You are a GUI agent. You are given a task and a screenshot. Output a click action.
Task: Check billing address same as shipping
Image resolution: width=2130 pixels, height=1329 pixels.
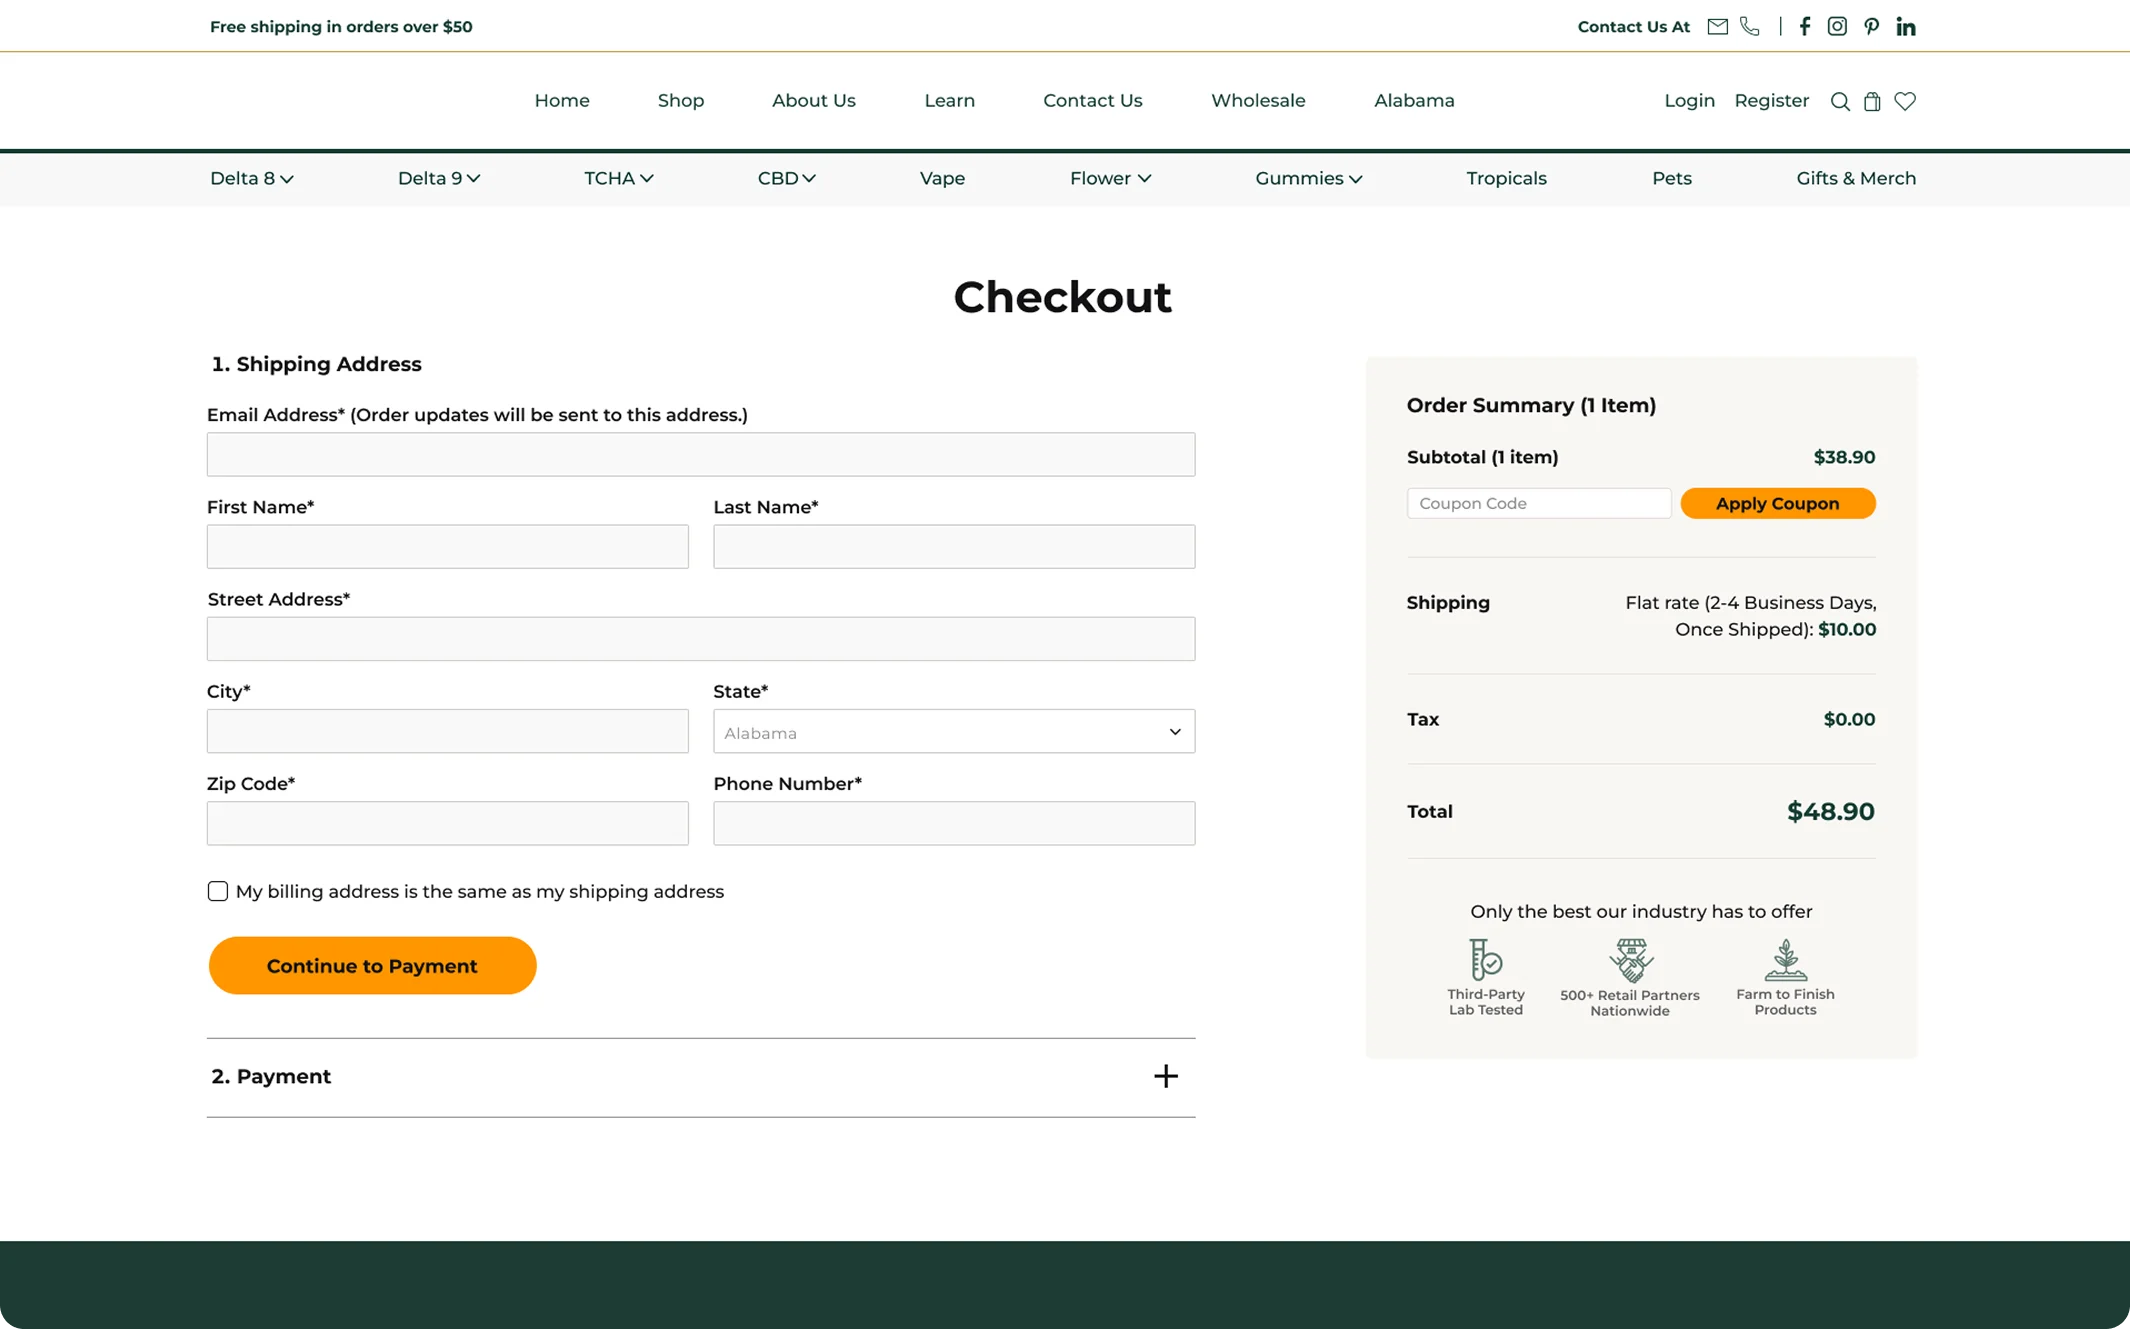tap(218, 891)
